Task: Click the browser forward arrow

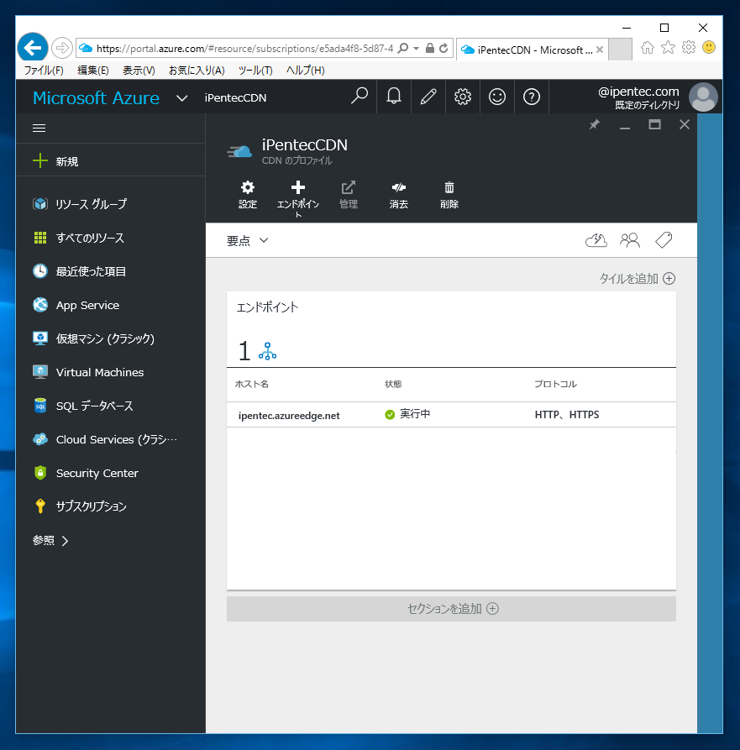Action: tap(62, 48)
